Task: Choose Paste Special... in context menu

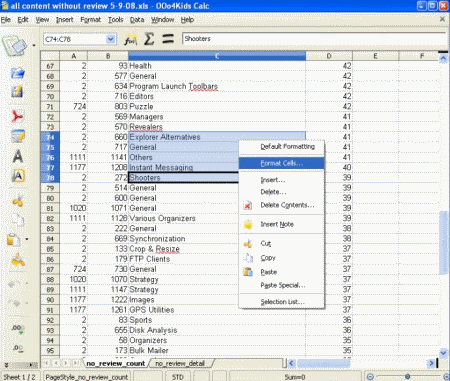Action: tap(283, 285)
